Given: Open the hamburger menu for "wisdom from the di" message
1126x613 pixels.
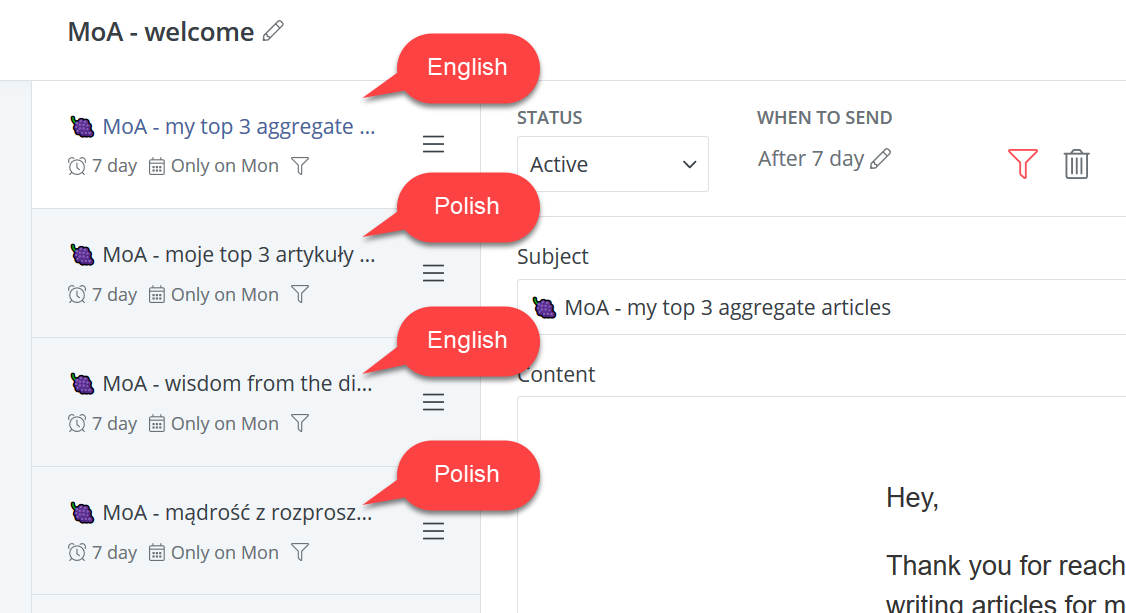Looking at the screenshot, I should (x=434, y=401).
